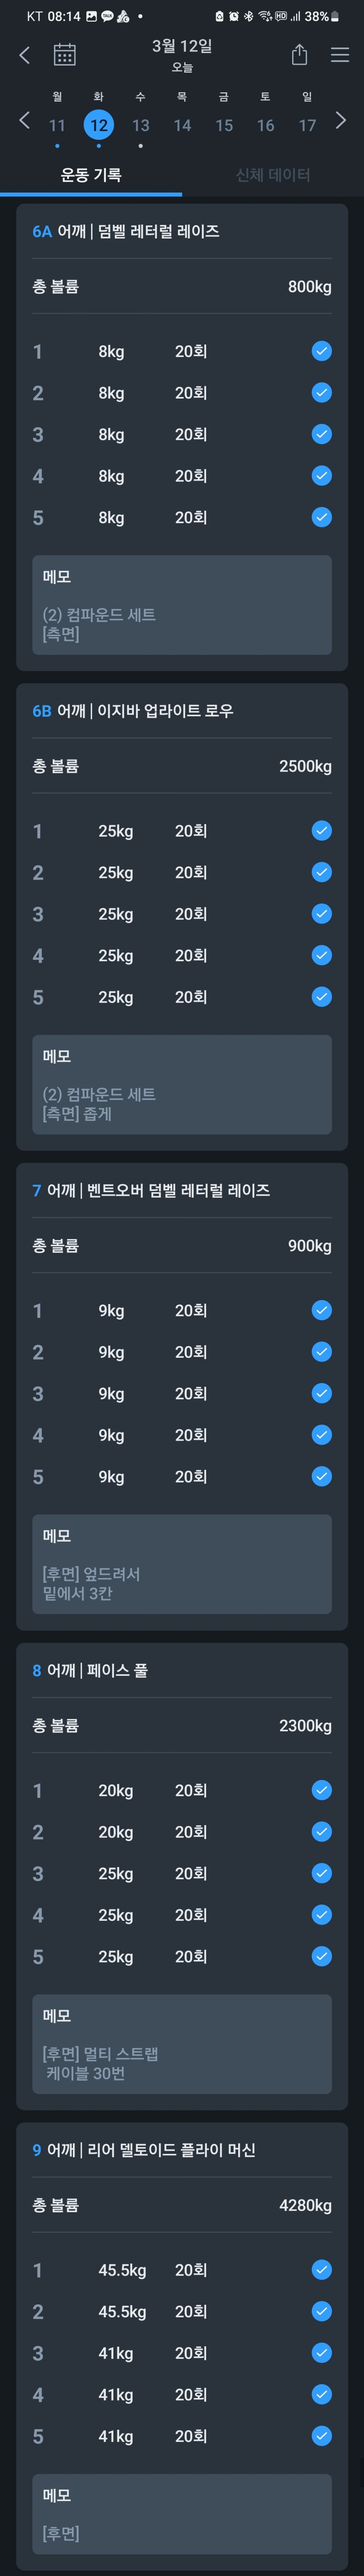
Task: Select Wednesday the 13th in week strip
Action: [x=140, y=125]
